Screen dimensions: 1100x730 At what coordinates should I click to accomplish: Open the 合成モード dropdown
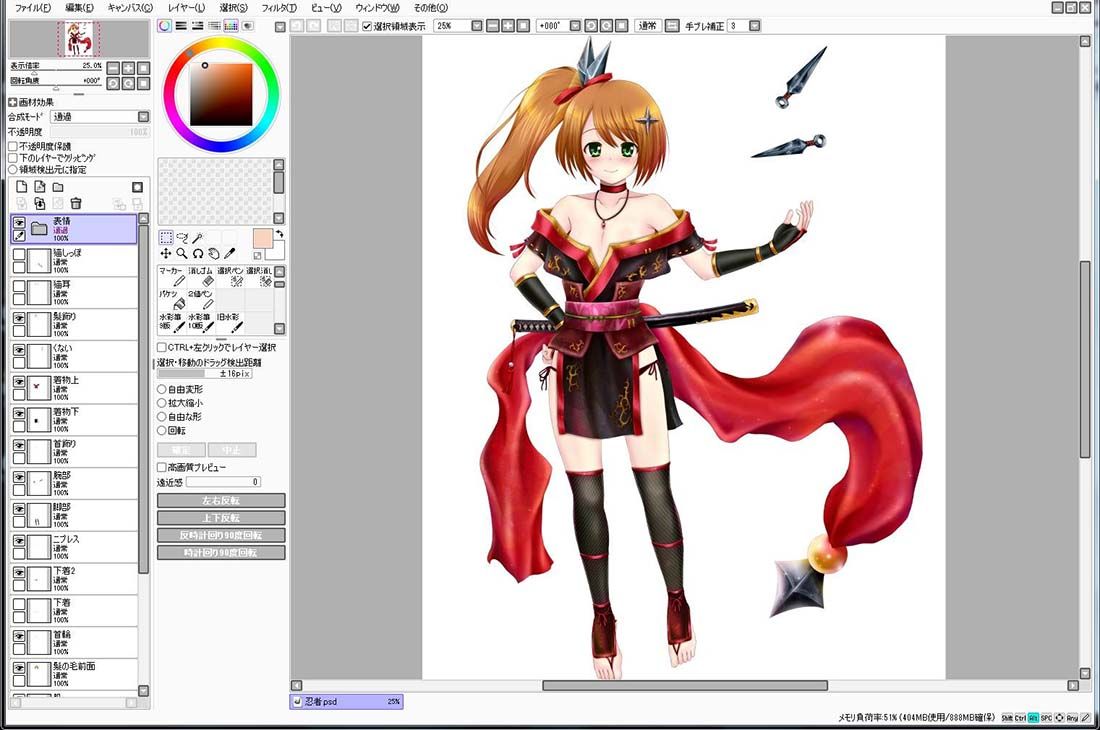100,117
